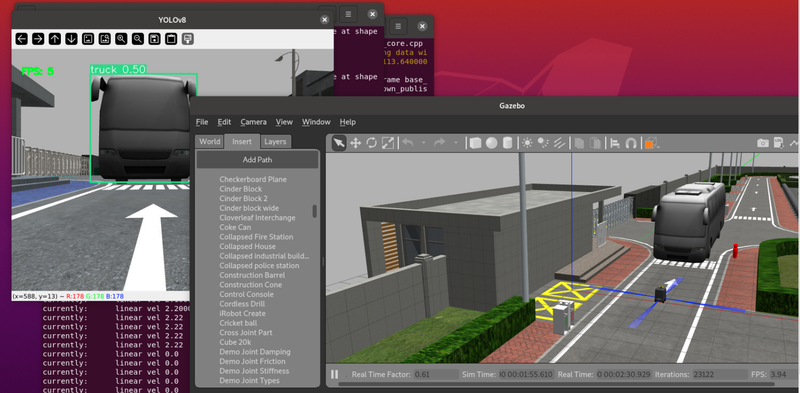Select Checkerboard Plane model

click(x=253, y=179)
